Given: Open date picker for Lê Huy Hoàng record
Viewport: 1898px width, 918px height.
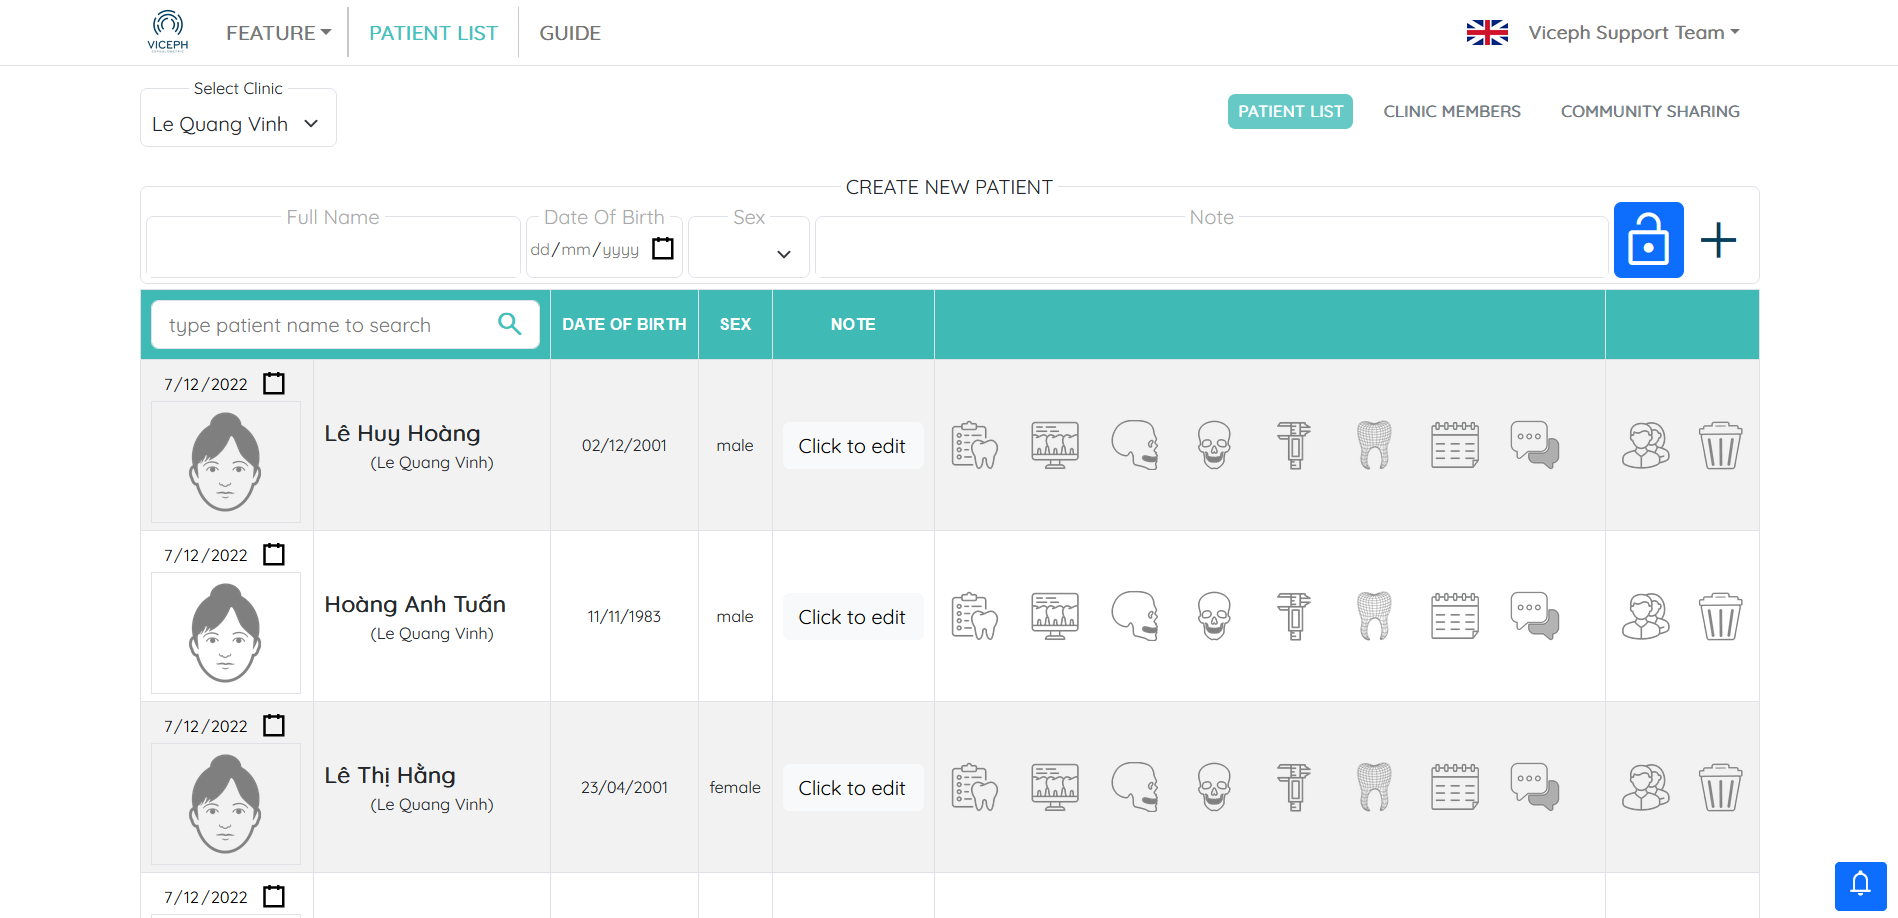Looking at the screenshot, I should tap(274, 383).
